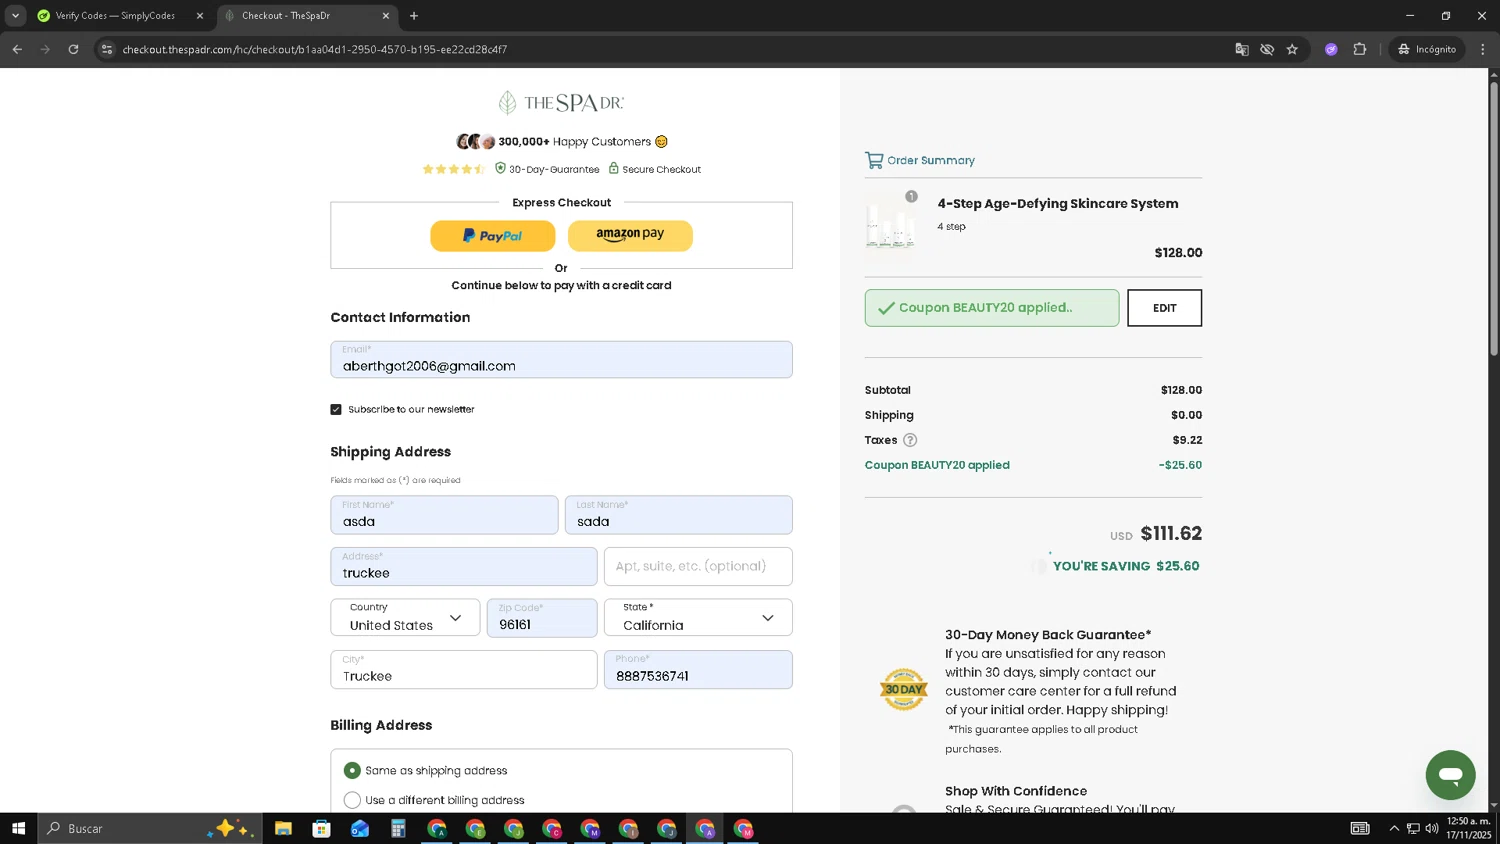
Task: Click the Secure Checkout lock icon
Action: 614,168
